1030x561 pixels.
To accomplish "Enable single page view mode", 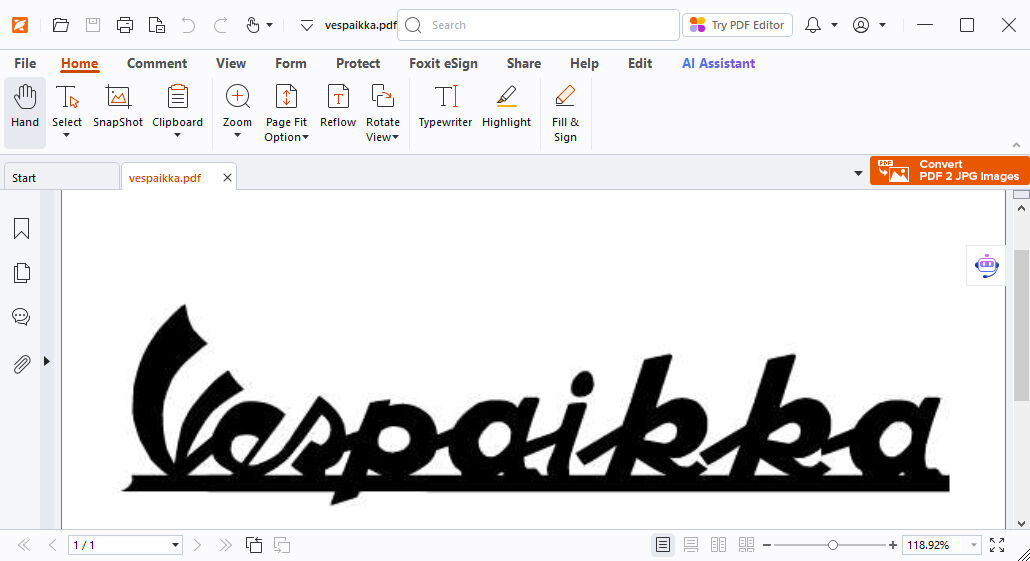I will pyautogui.click(x=663, y=545).
